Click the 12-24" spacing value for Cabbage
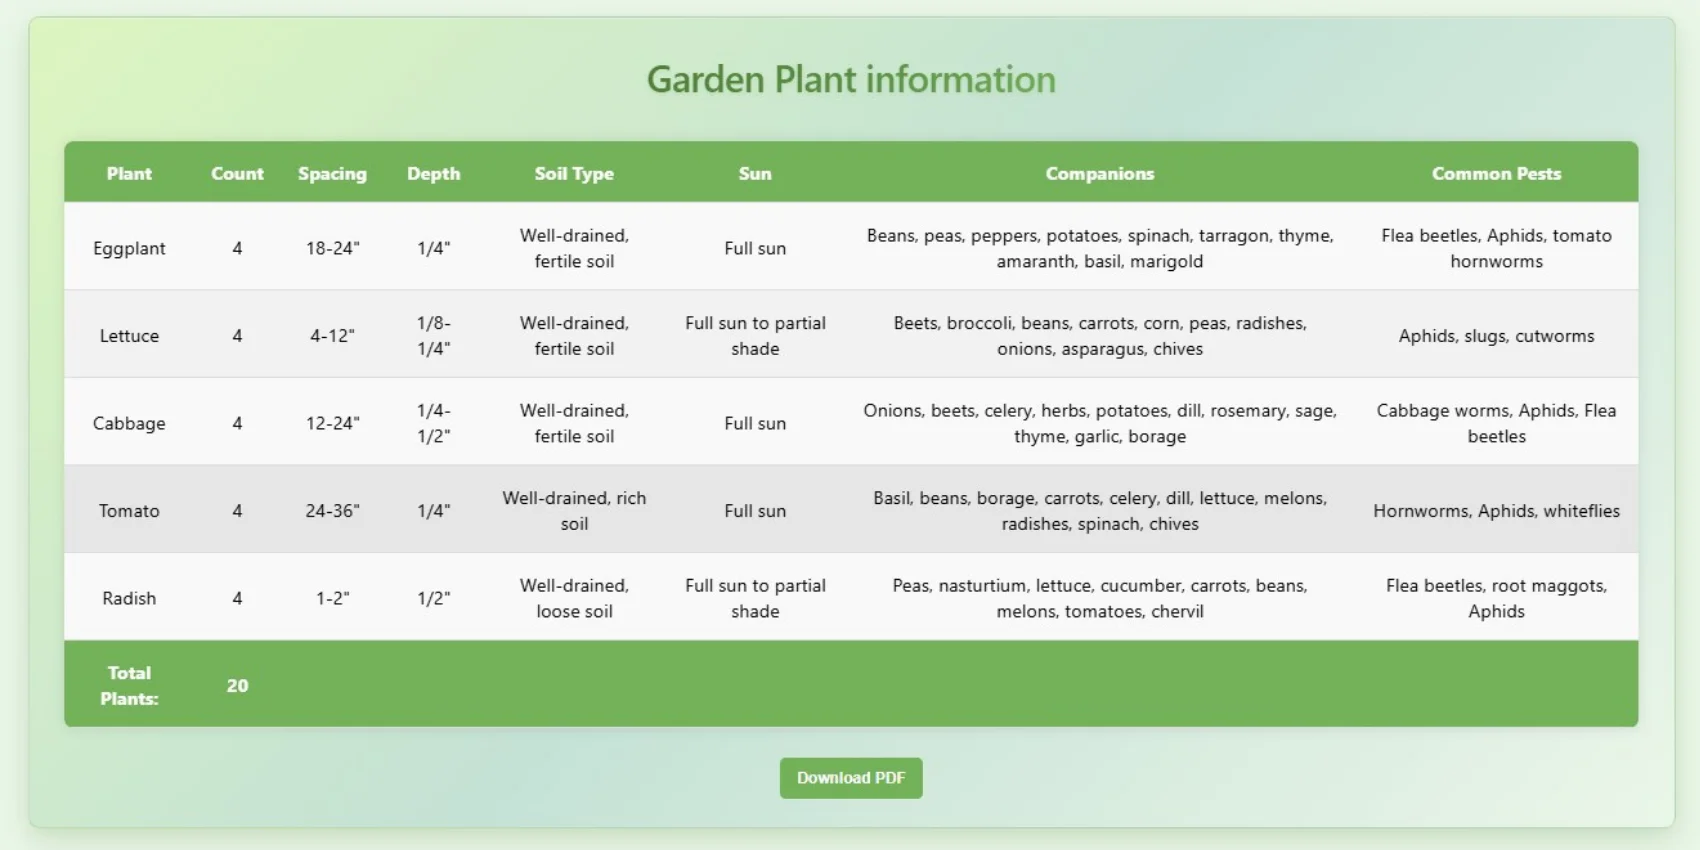The height and width of the screenshot is (850, 1700). click(x=332, y=423)
